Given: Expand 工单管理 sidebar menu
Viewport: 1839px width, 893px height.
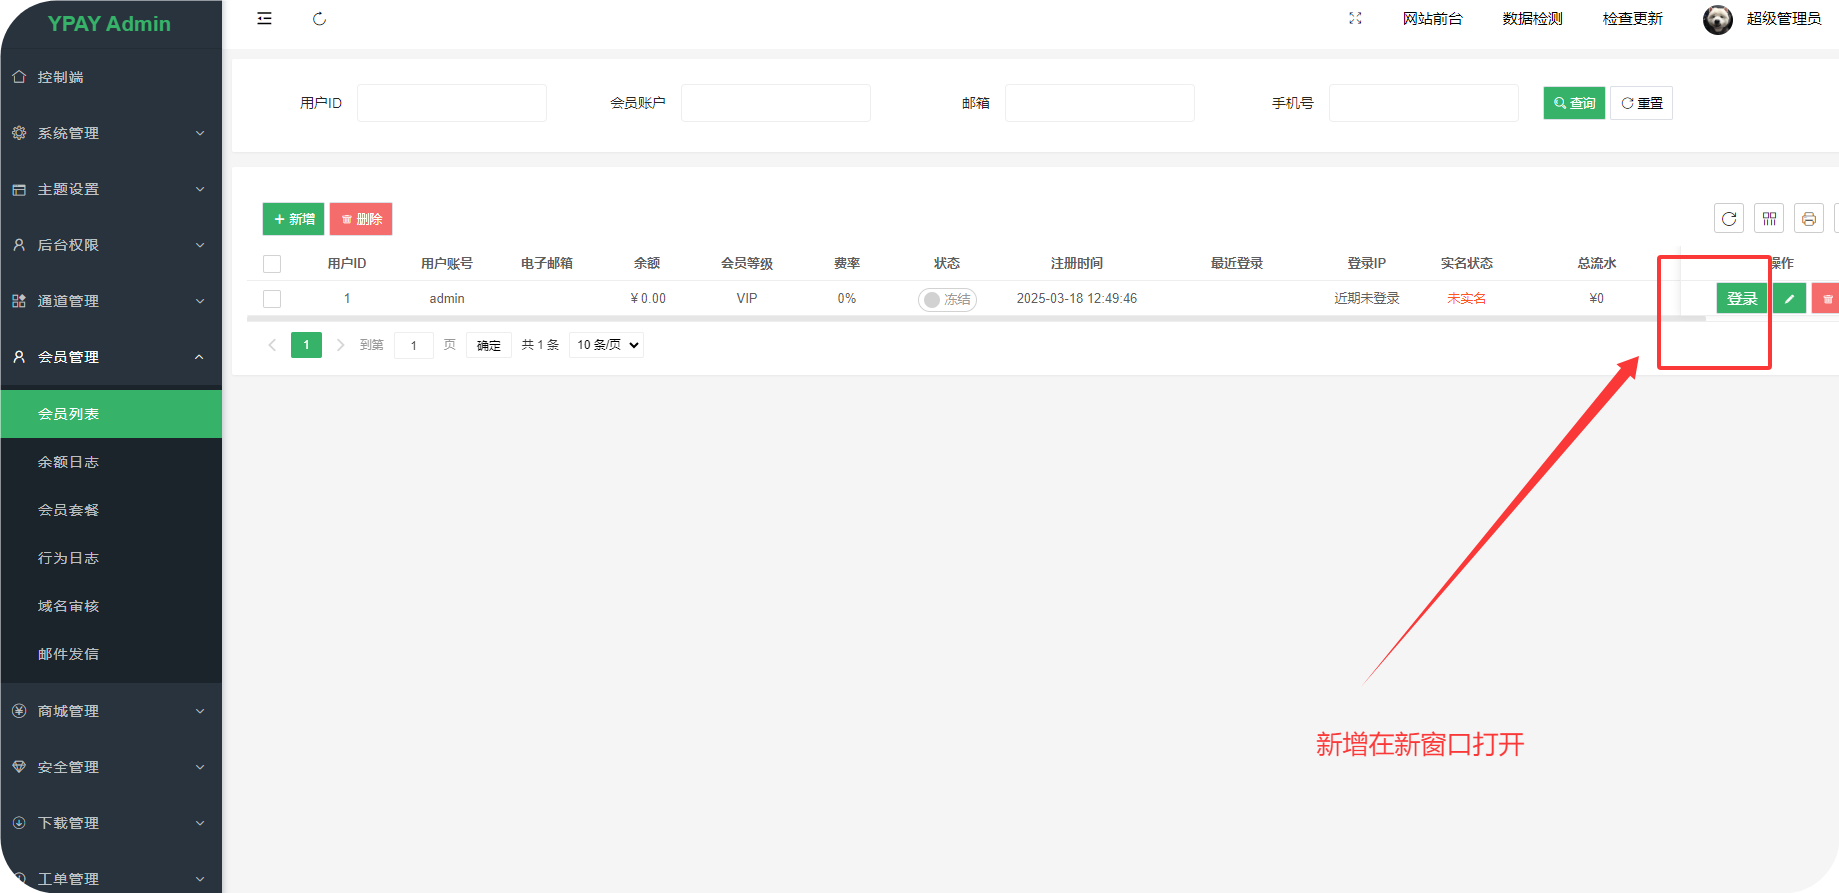Looking at the screenshot, I should pyautogui.click(x=111, y=874).
